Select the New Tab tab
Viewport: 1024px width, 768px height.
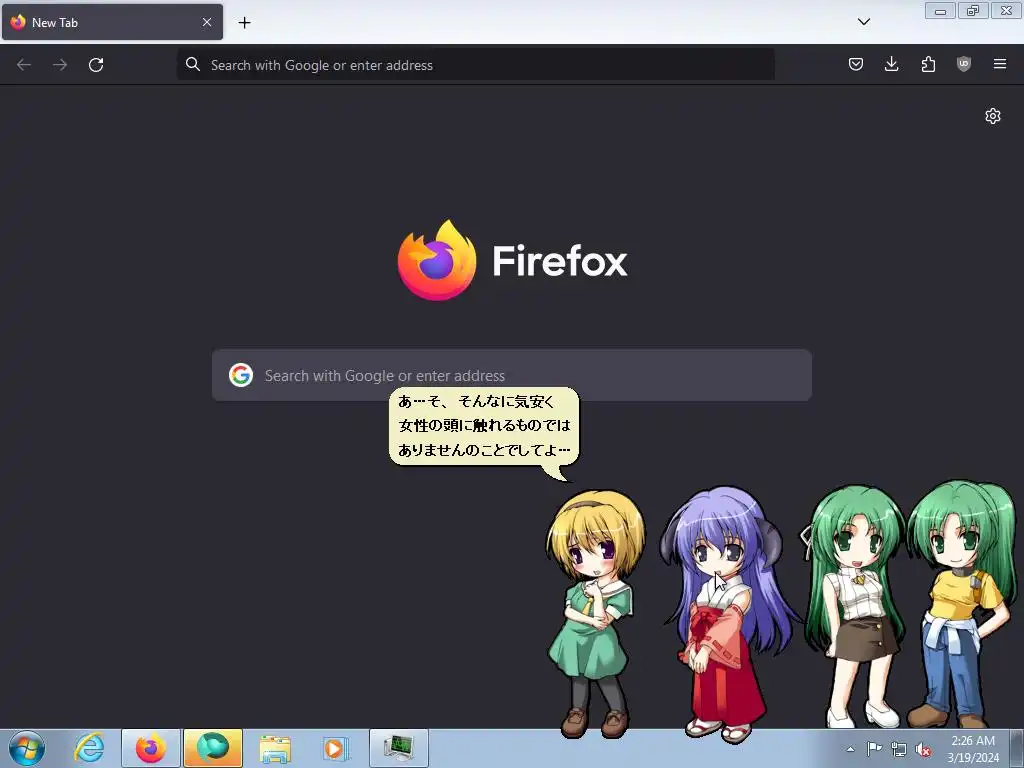tap(112, 22)
